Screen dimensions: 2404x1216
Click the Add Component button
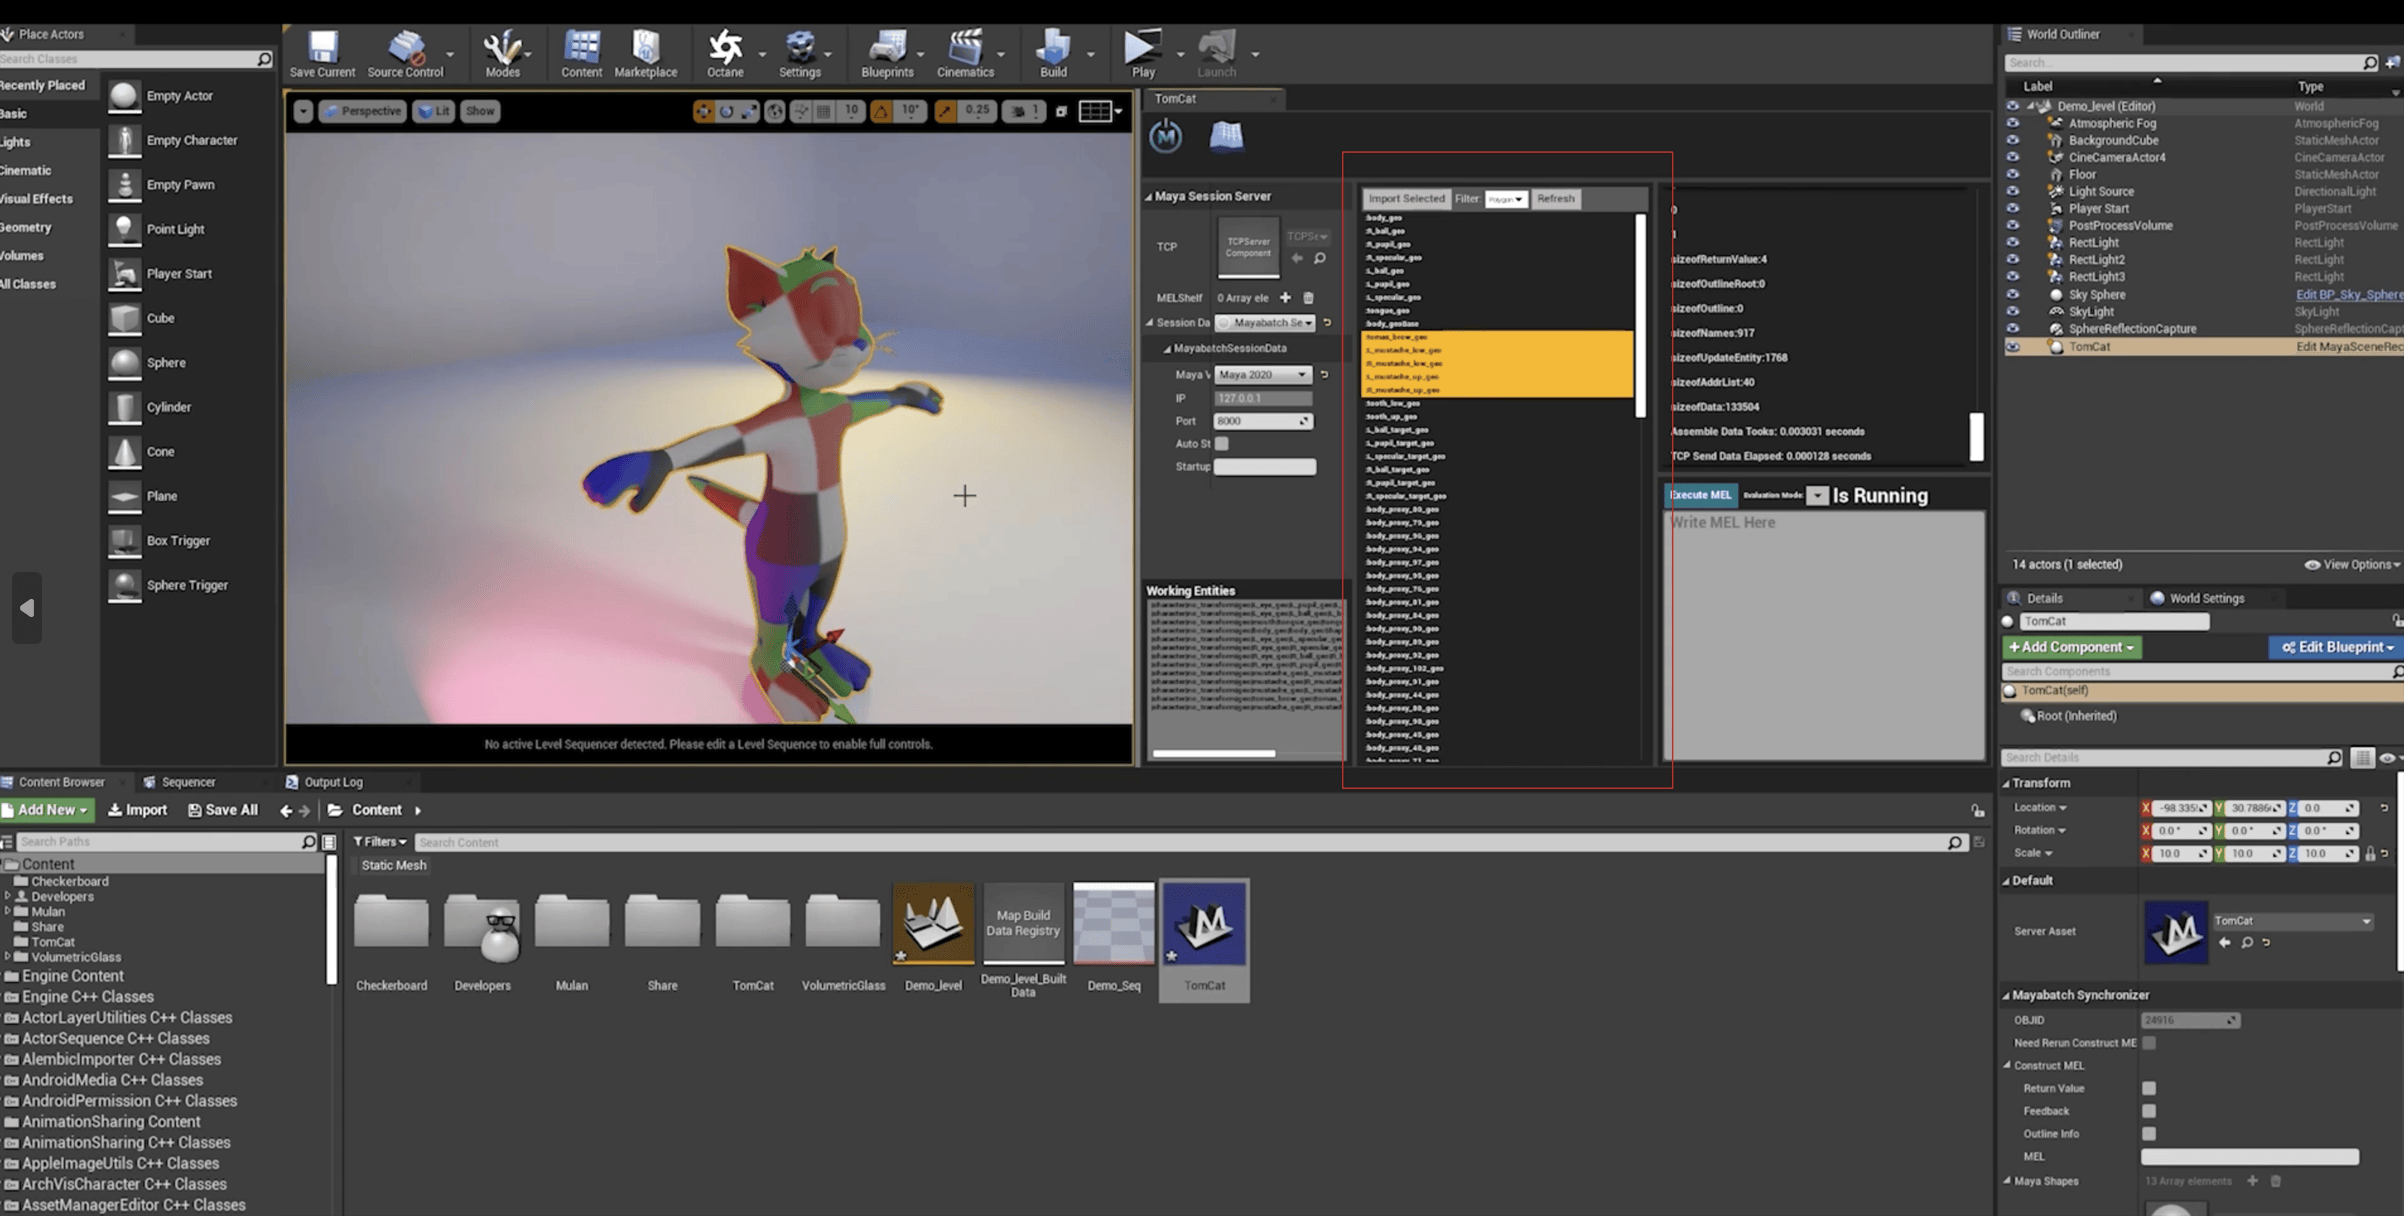pos(2071,647)
